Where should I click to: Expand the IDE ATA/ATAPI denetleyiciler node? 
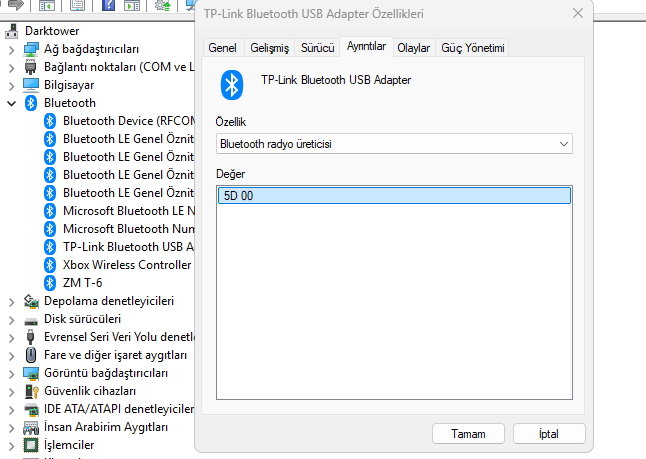pyautogui.click(x=12, y=410)
